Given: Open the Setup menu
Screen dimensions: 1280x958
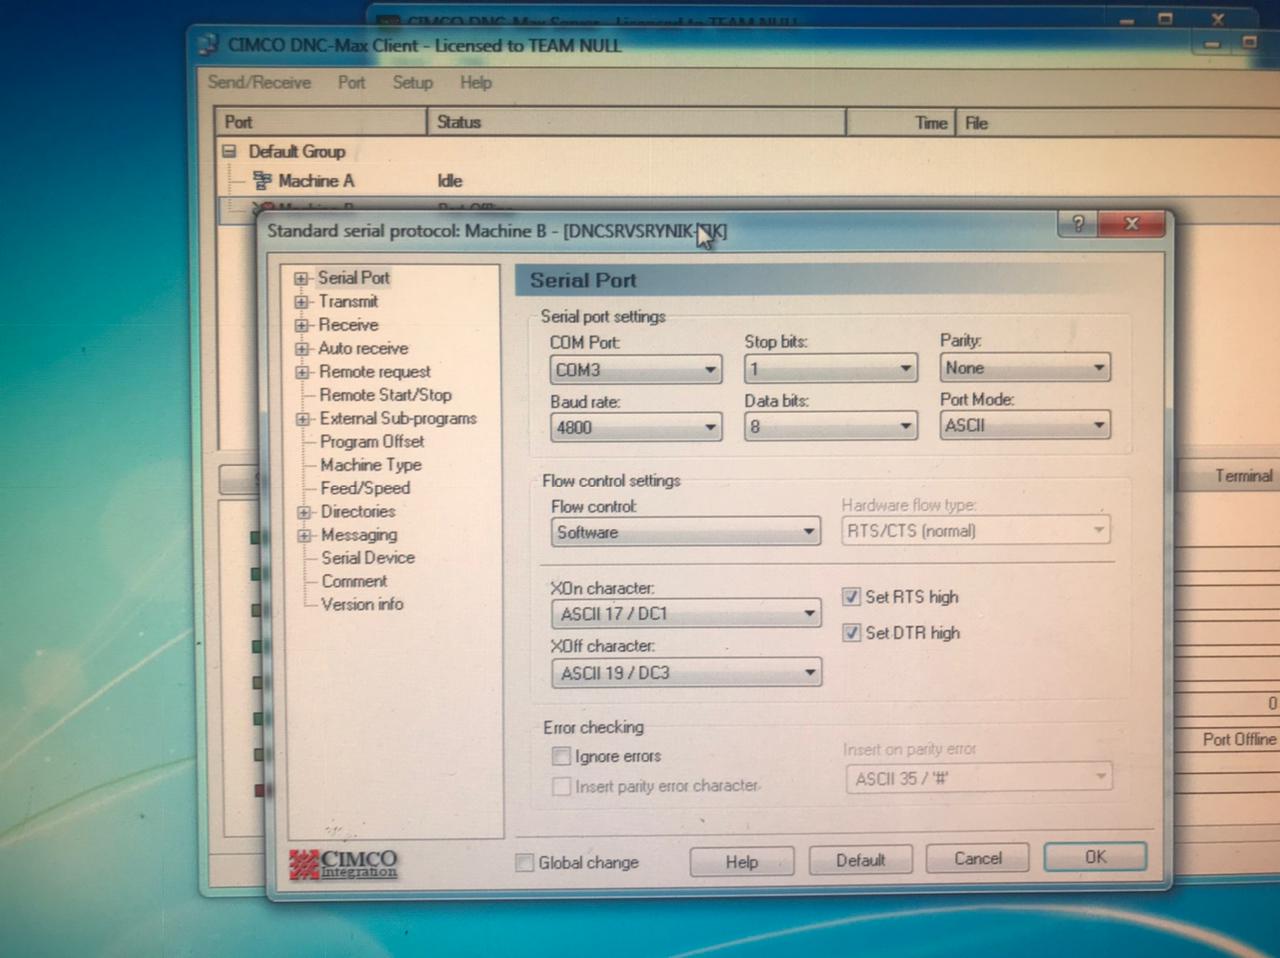Looking at the screenshot, I should [x=412, y=83].
